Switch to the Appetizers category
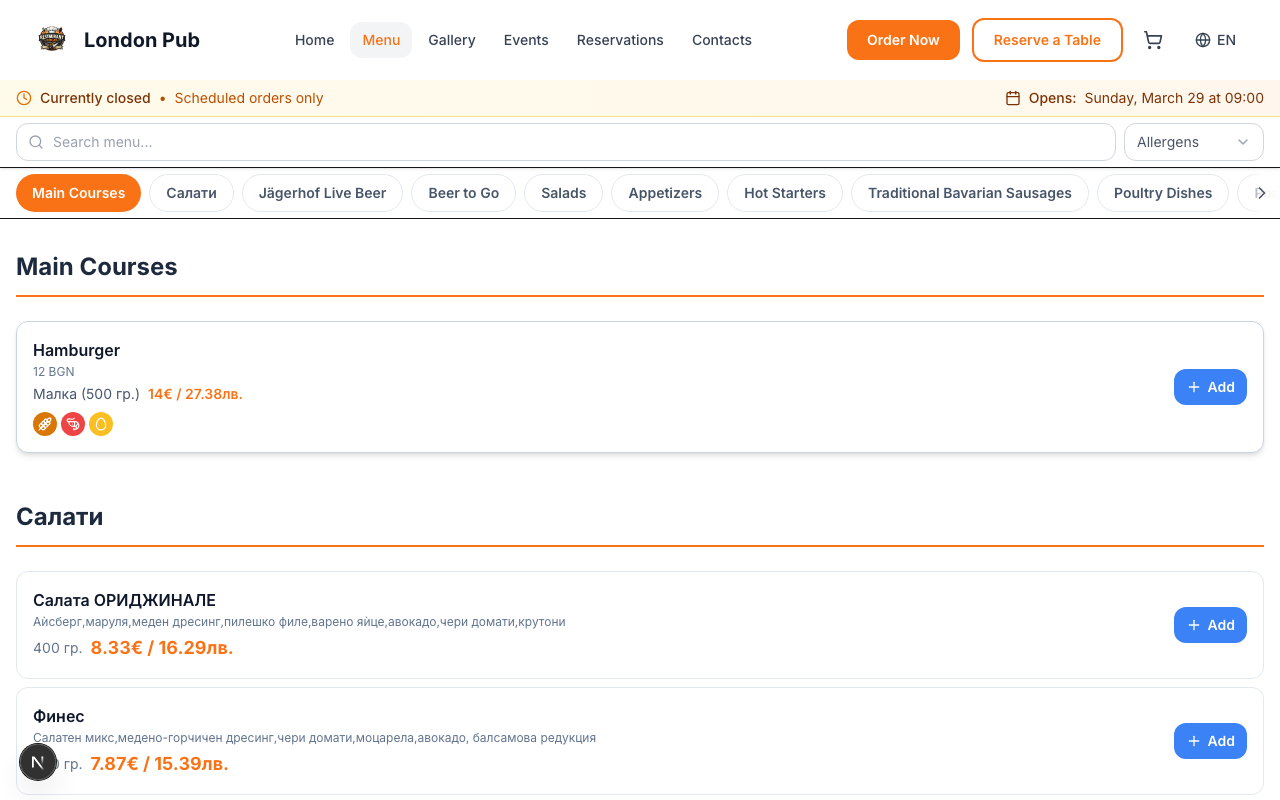The width and height of the screenshot is (1280, 800). coord(665,193)
